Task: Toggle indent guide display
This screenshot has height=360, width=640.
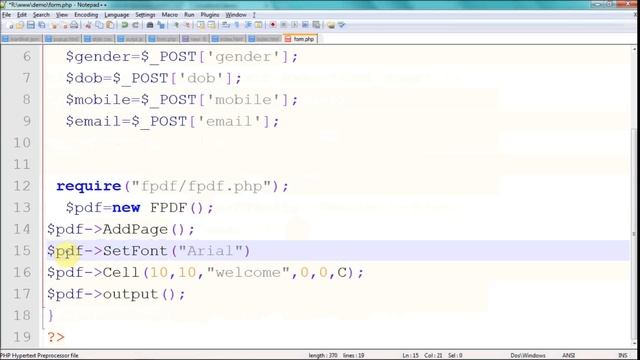Action: pyautogui.click(x=248, y=25)
